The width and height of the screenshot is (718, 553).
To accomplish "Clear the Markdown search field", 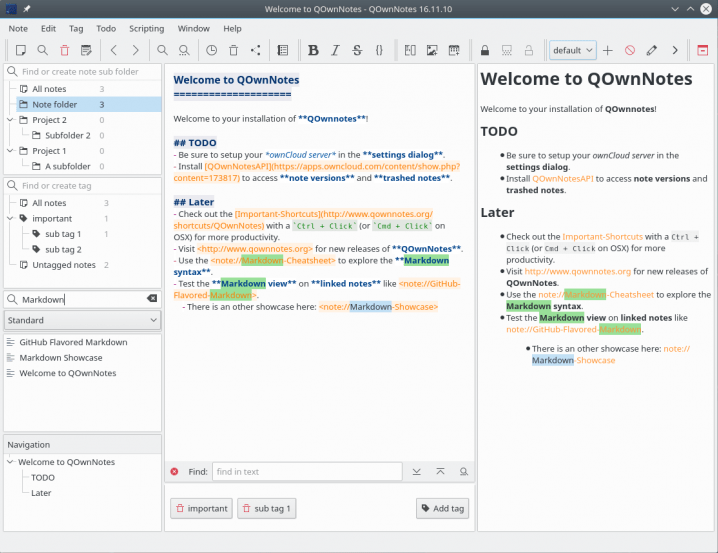I will [152, 298].
